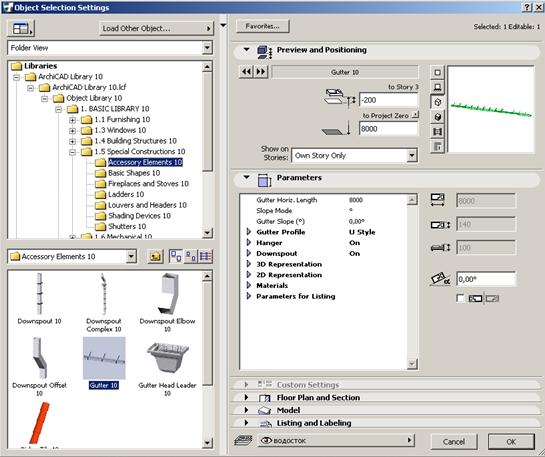Screen dimensions: 545x457
Task: Toggle layer visibility eye icon for водосток
Action: tap(266, 441)
